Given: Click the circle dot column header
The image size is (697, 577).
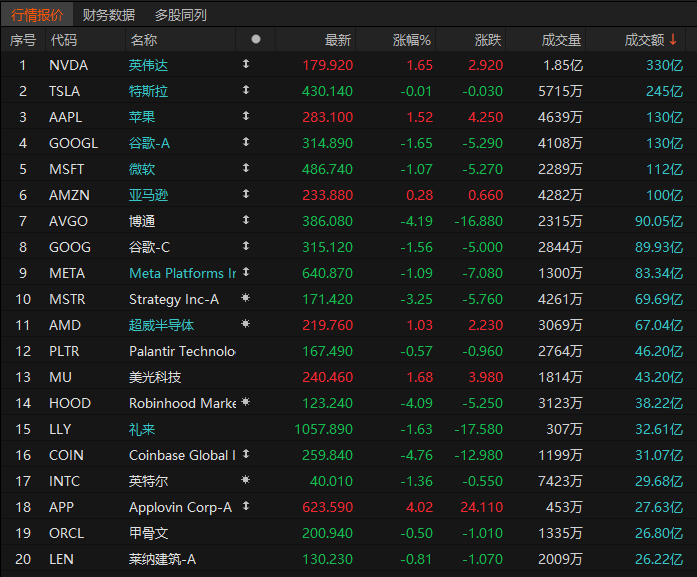Looking at the screenshot, I should pos(256,40).
